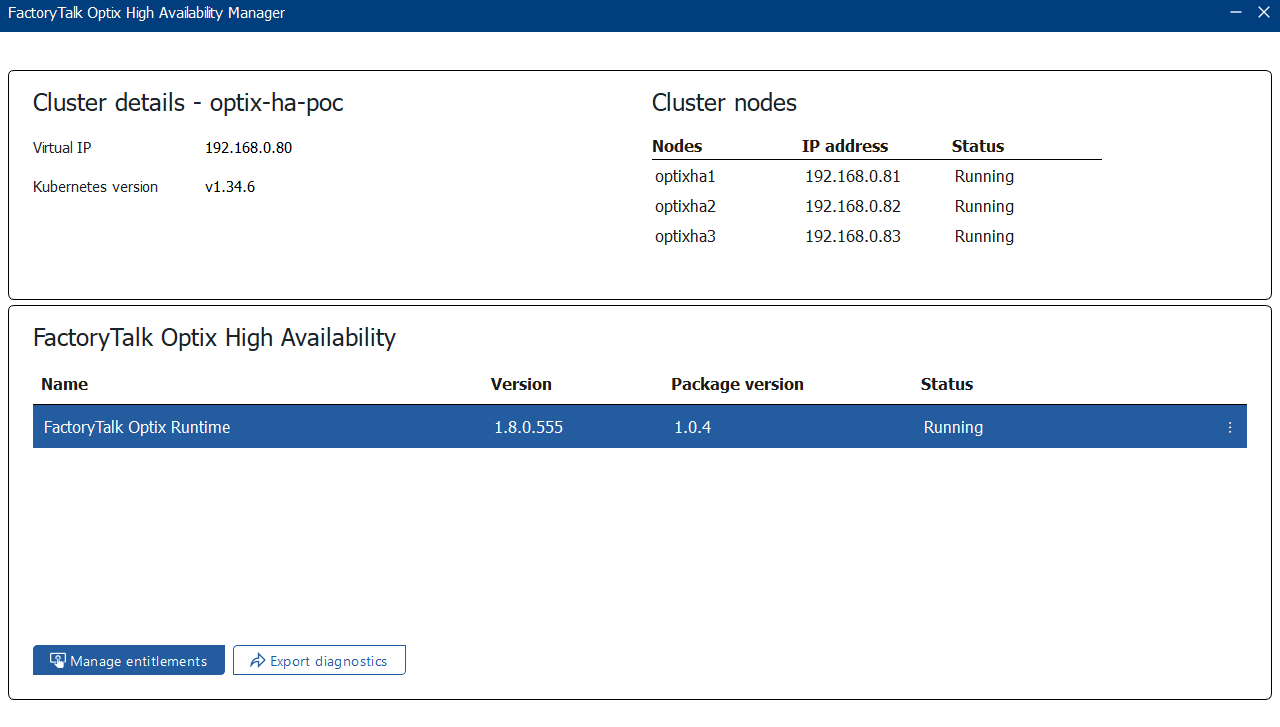Click the Version column header

(x=521, y=384)
